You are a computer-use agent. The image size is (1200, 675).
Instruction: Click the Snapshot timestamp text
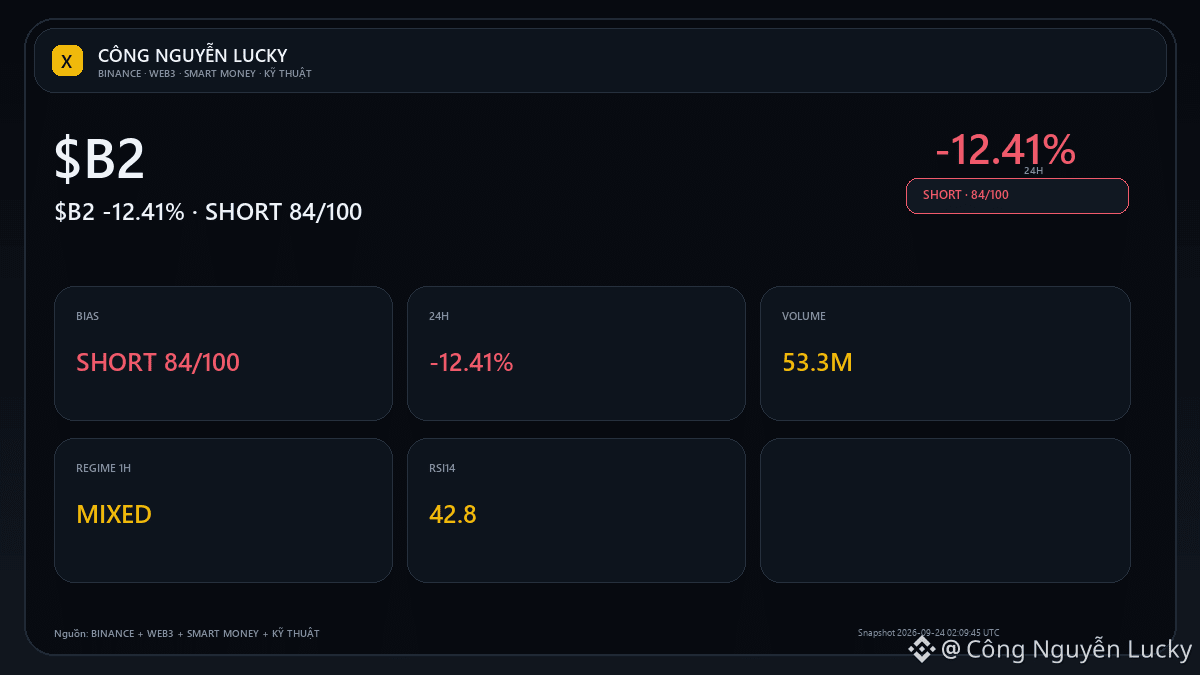click(928, 632)
